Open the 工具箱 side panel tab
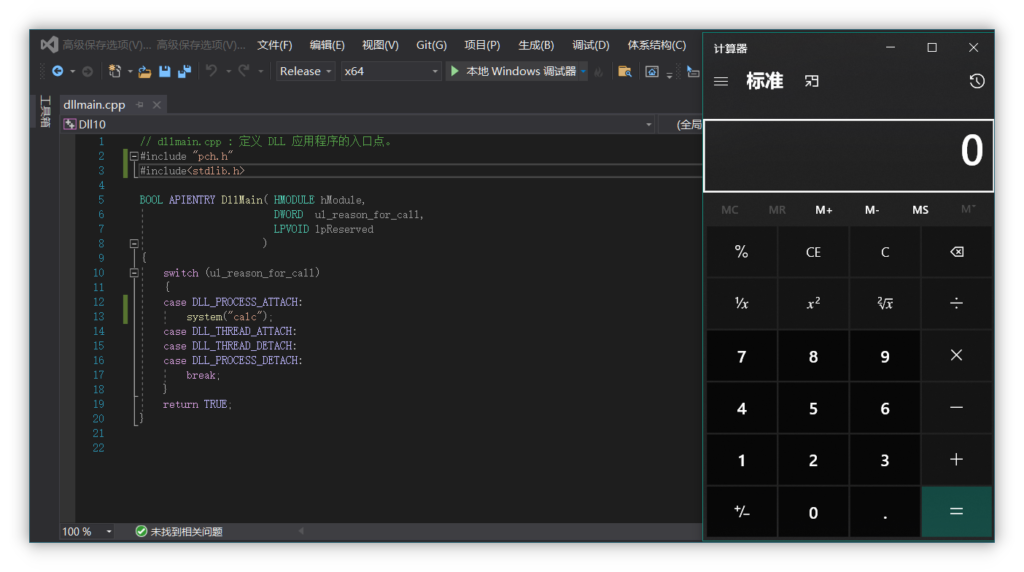 [45, 111]
